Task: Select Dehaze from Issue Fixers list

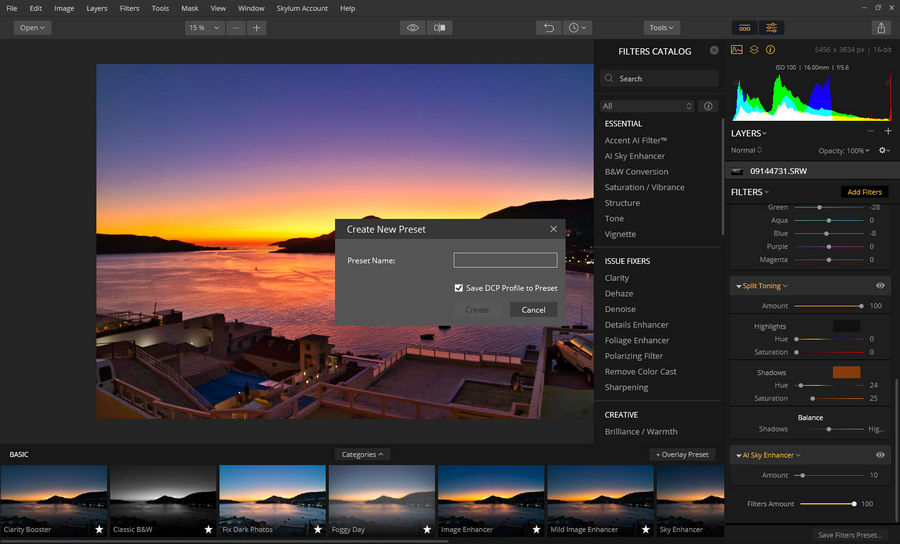Action: (x=619, y=293)
